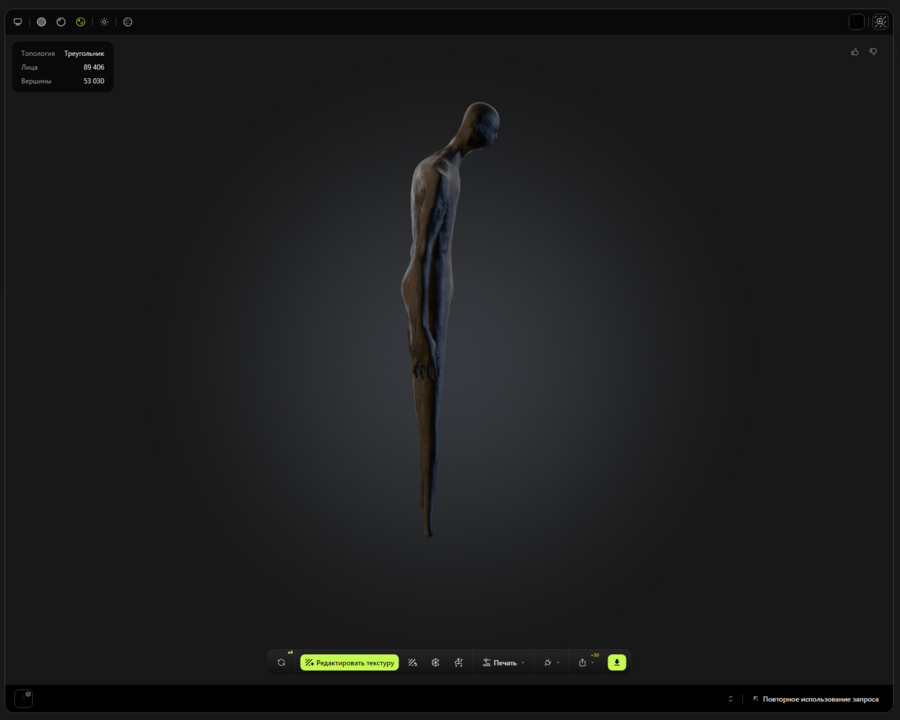Click the small thumbnail in the bottom-left corner
900x720 pixels.
click(24, 699)
